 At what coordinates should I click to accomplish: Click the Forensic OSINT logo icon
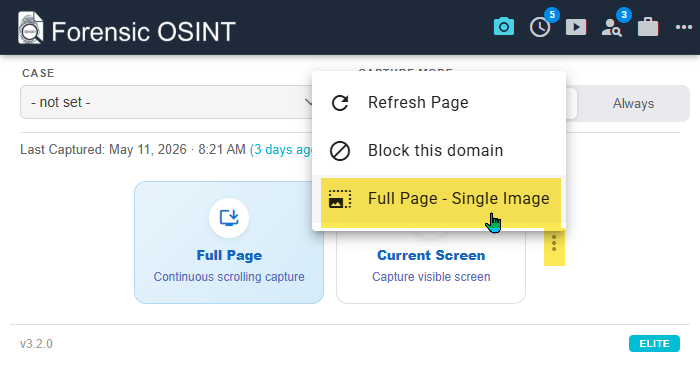pos(30,28)
